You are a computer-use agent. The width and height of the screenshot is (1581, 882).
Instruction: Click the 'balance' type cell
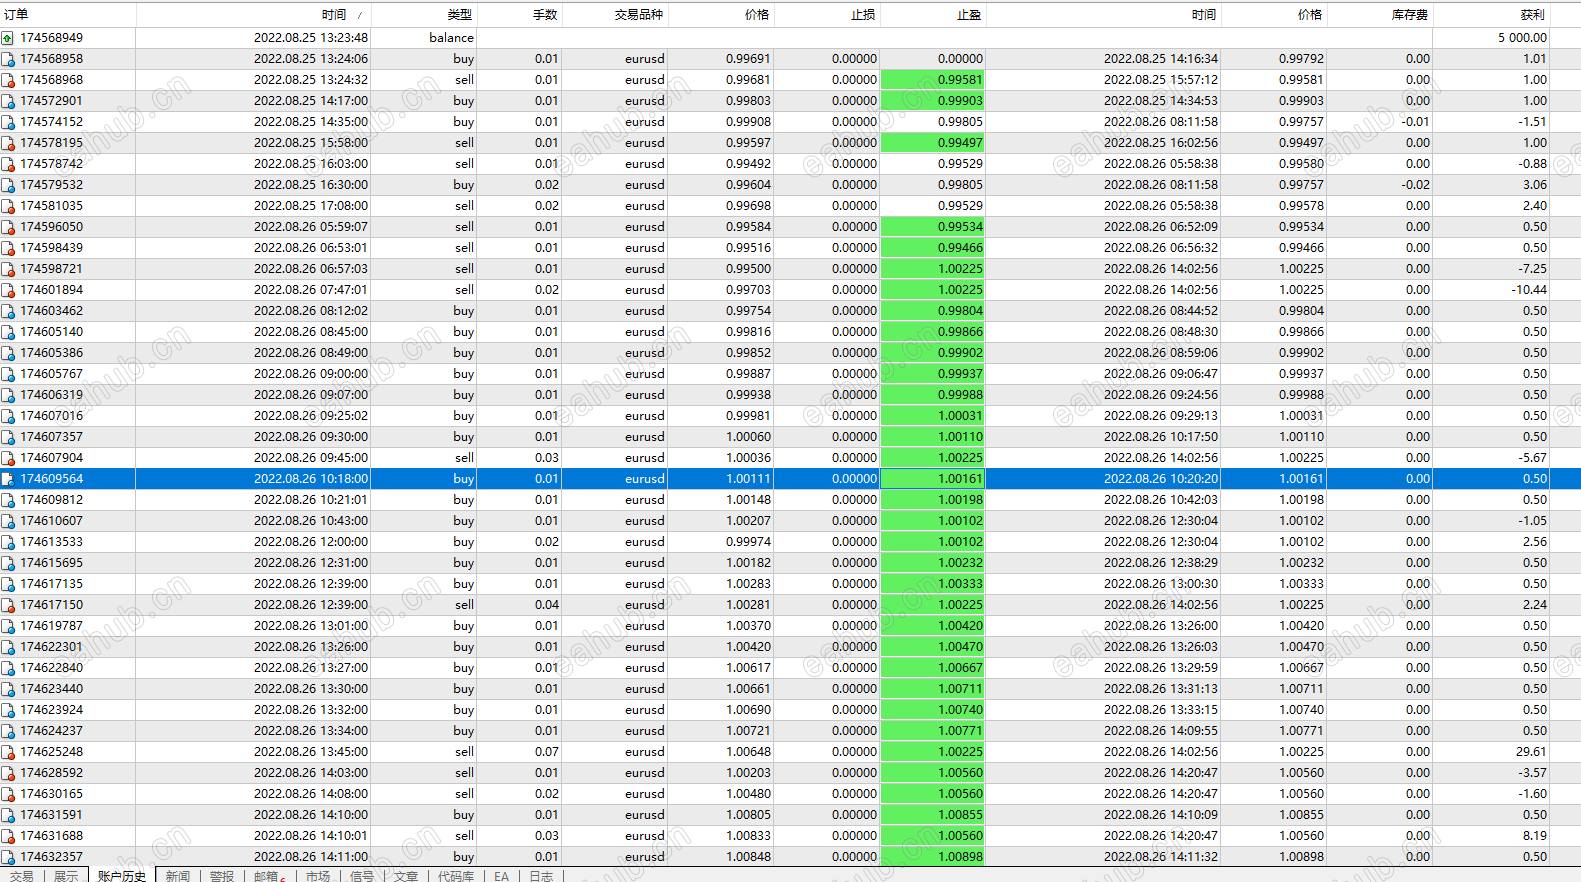pyautogui.click(x=451, y=38)
